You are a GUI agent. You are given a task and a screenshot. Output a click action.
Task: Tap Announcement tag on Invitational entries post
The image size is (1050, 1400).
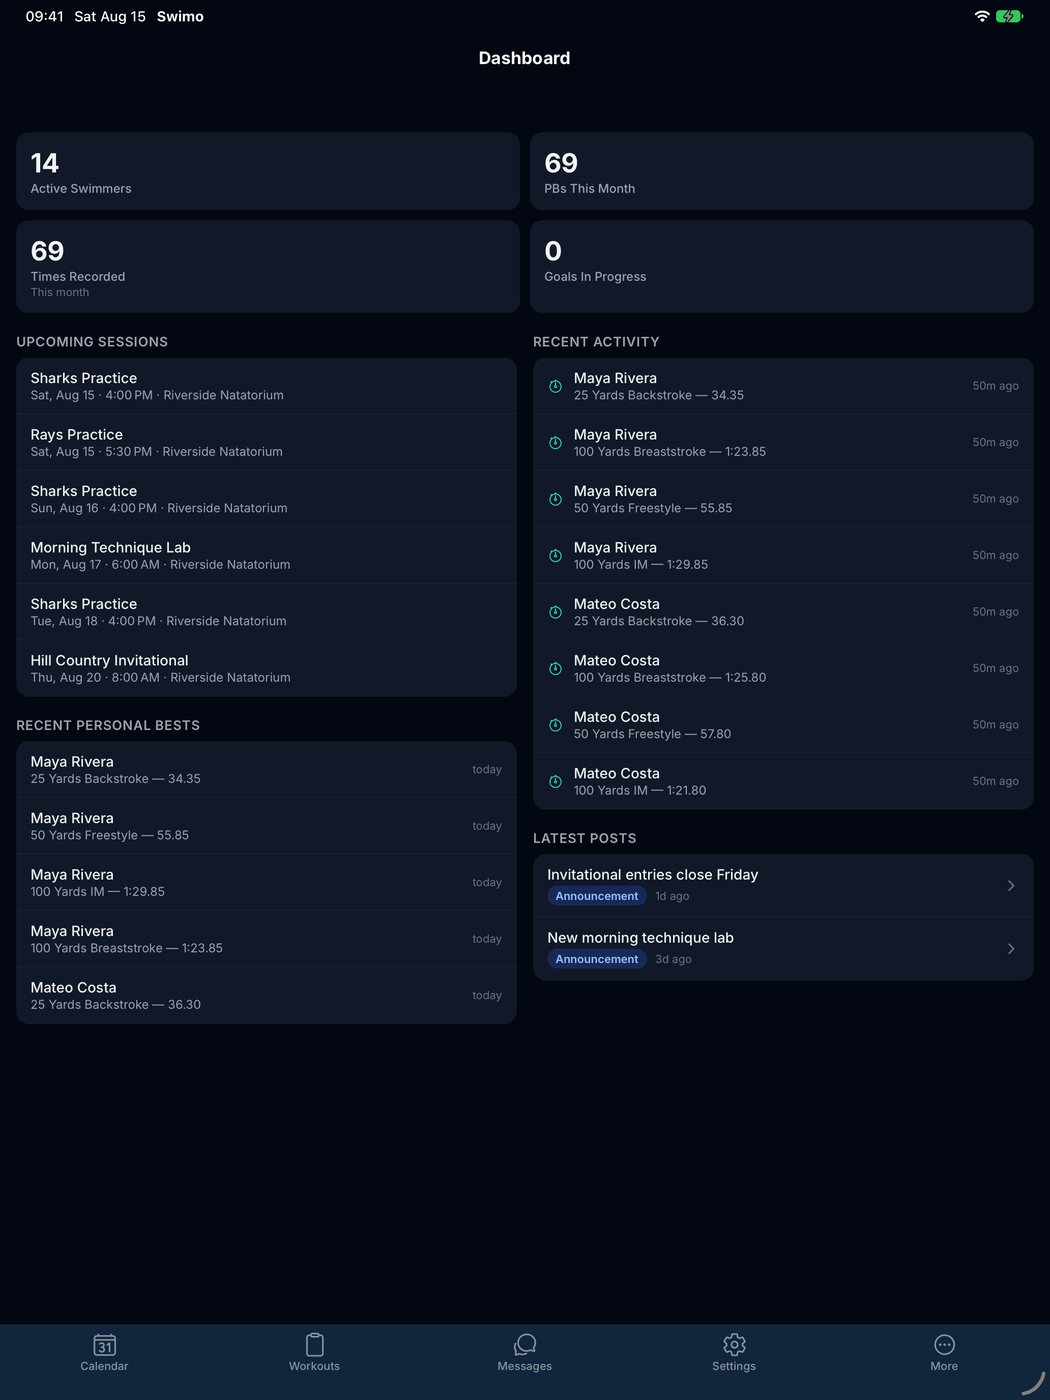597,896
